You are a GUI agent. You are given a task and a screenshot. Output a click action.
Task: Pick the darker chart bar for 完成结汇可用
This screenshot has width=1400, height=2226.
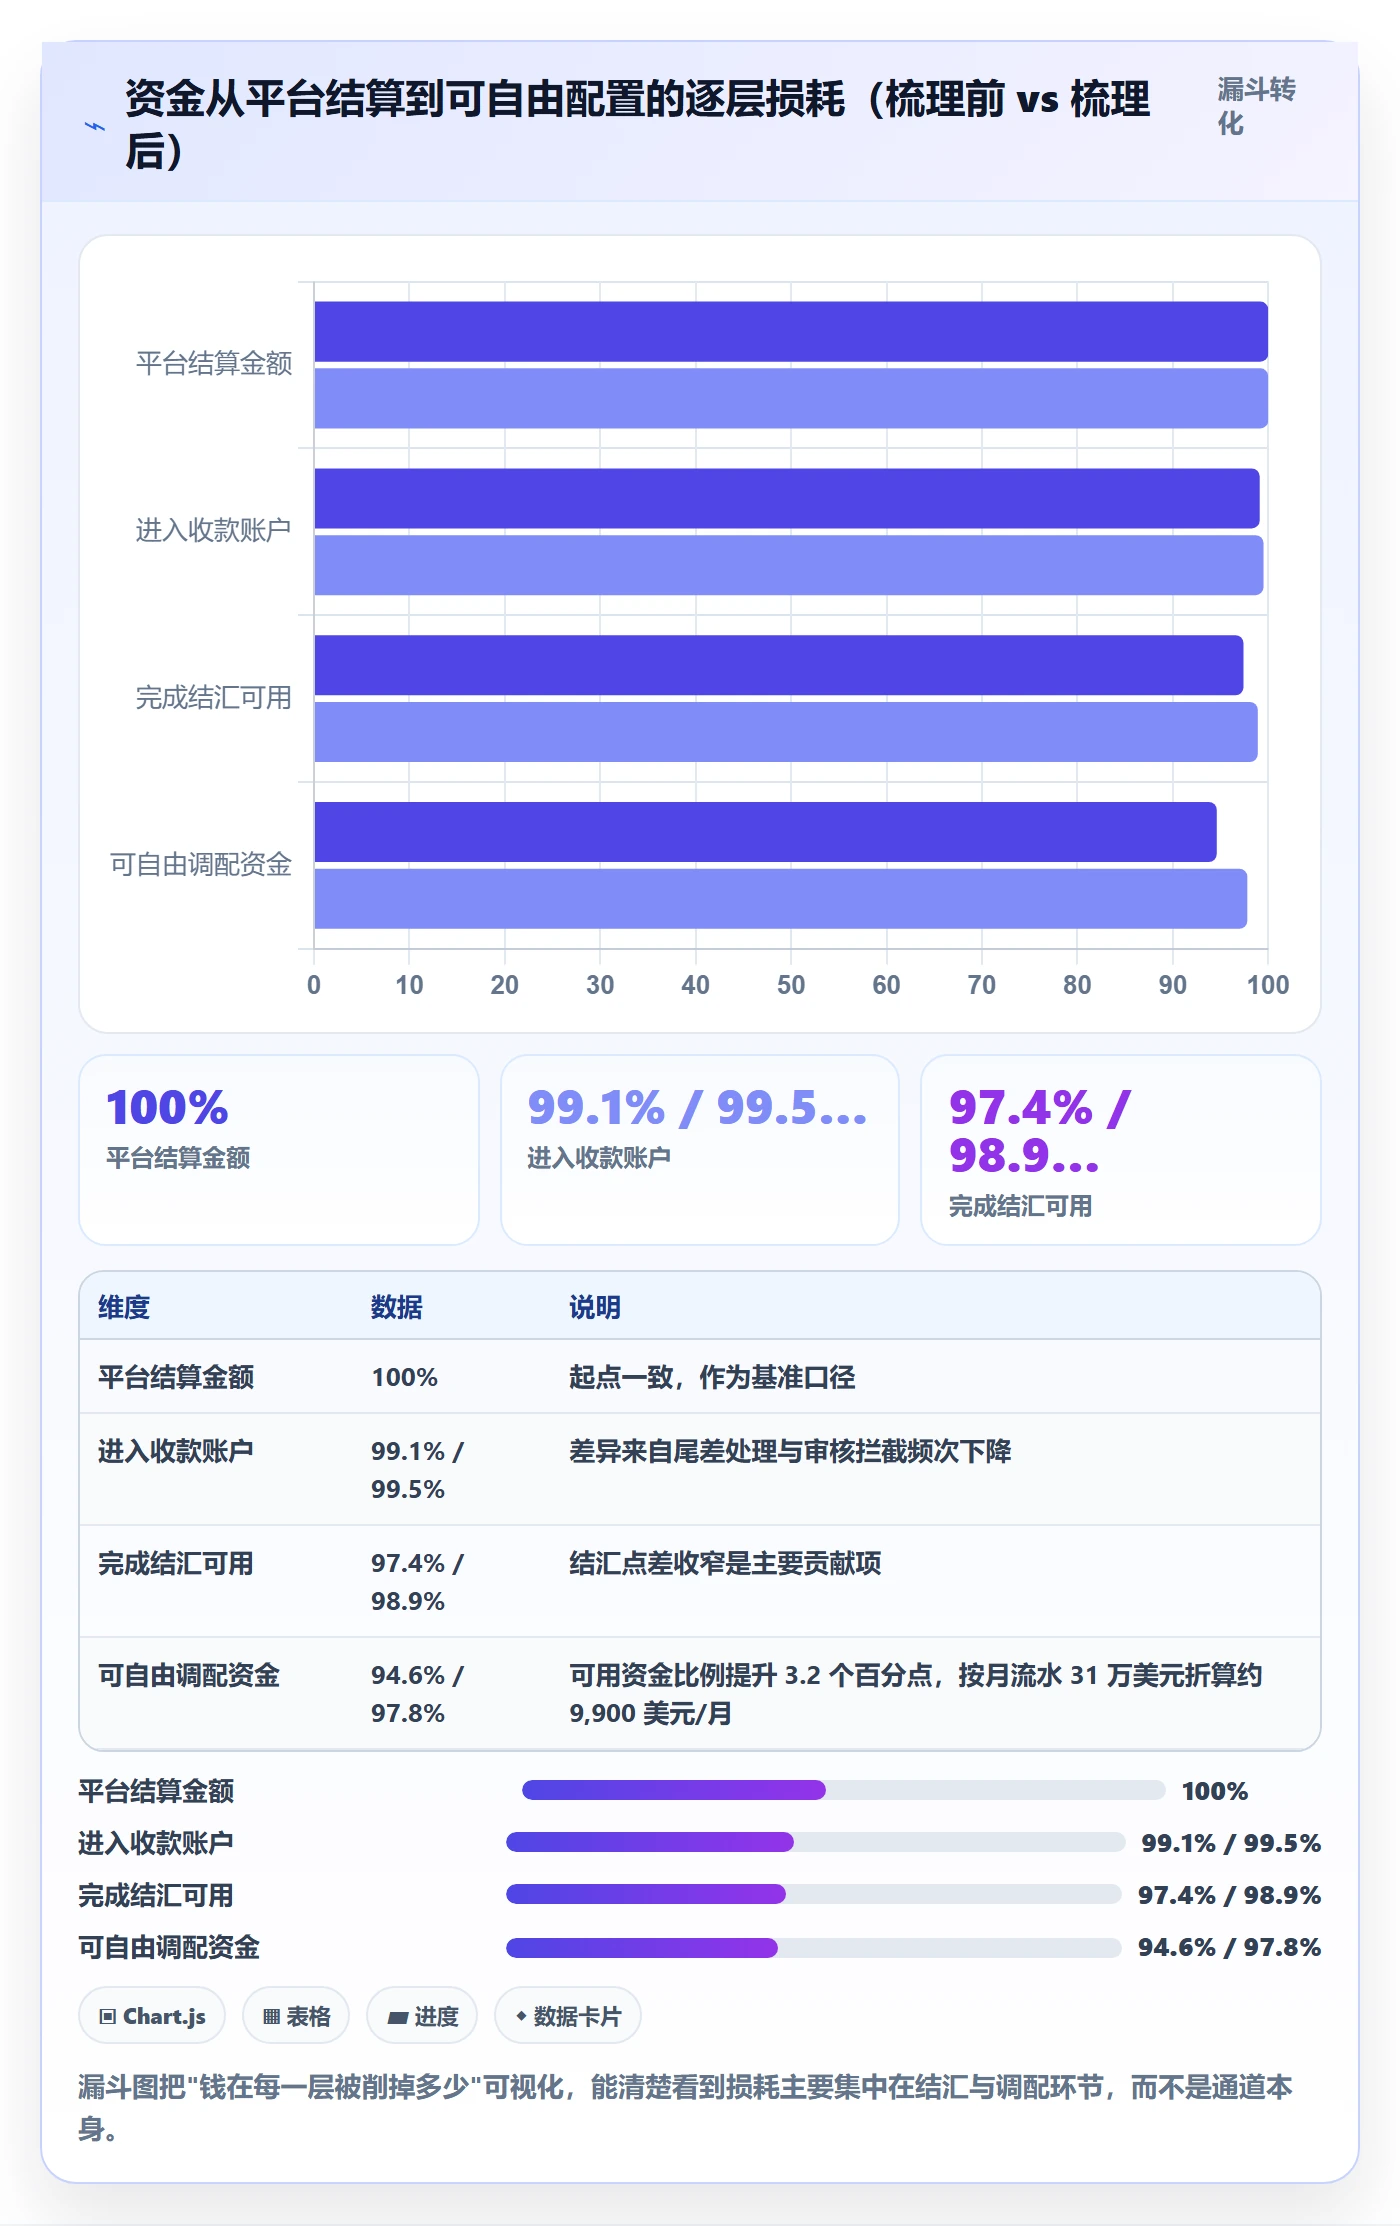coord(779,665)
